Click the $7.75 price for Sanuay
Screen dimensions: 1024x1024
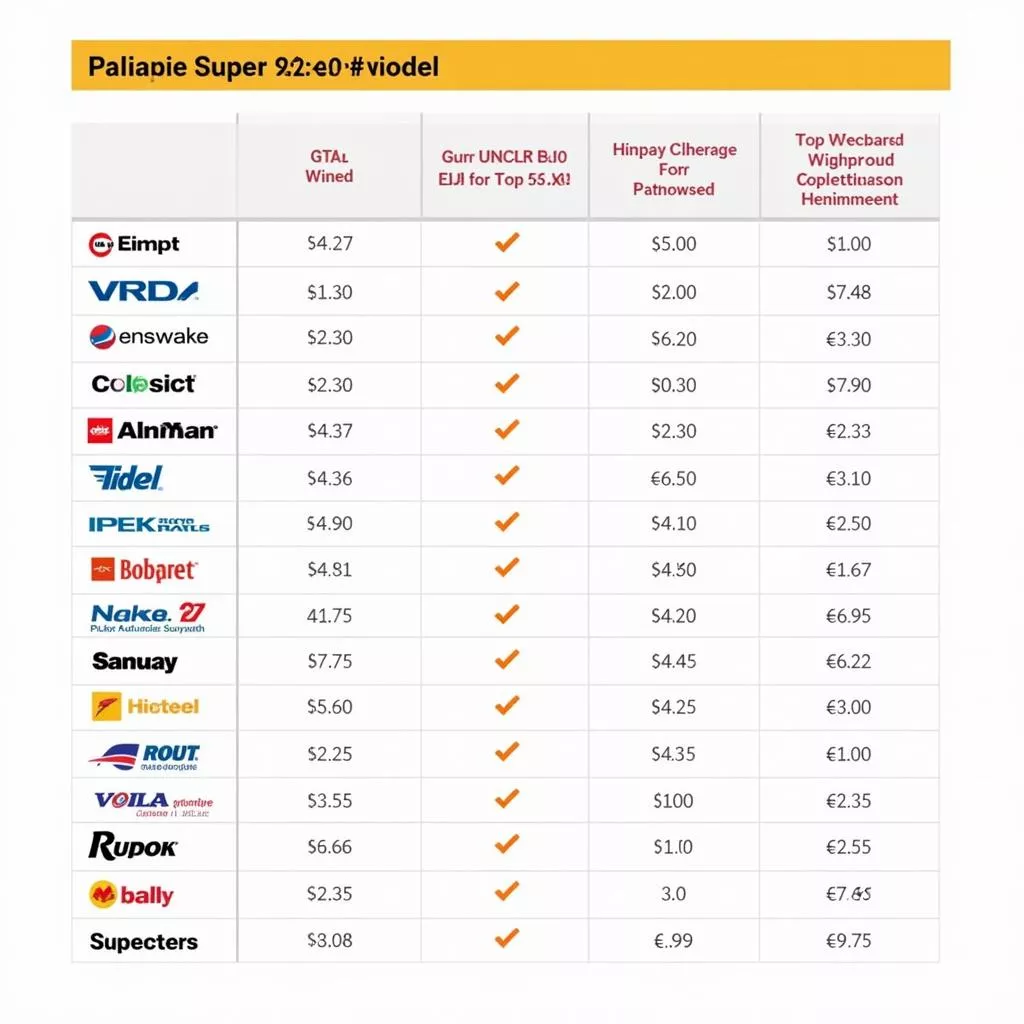(x=329, y=661)
